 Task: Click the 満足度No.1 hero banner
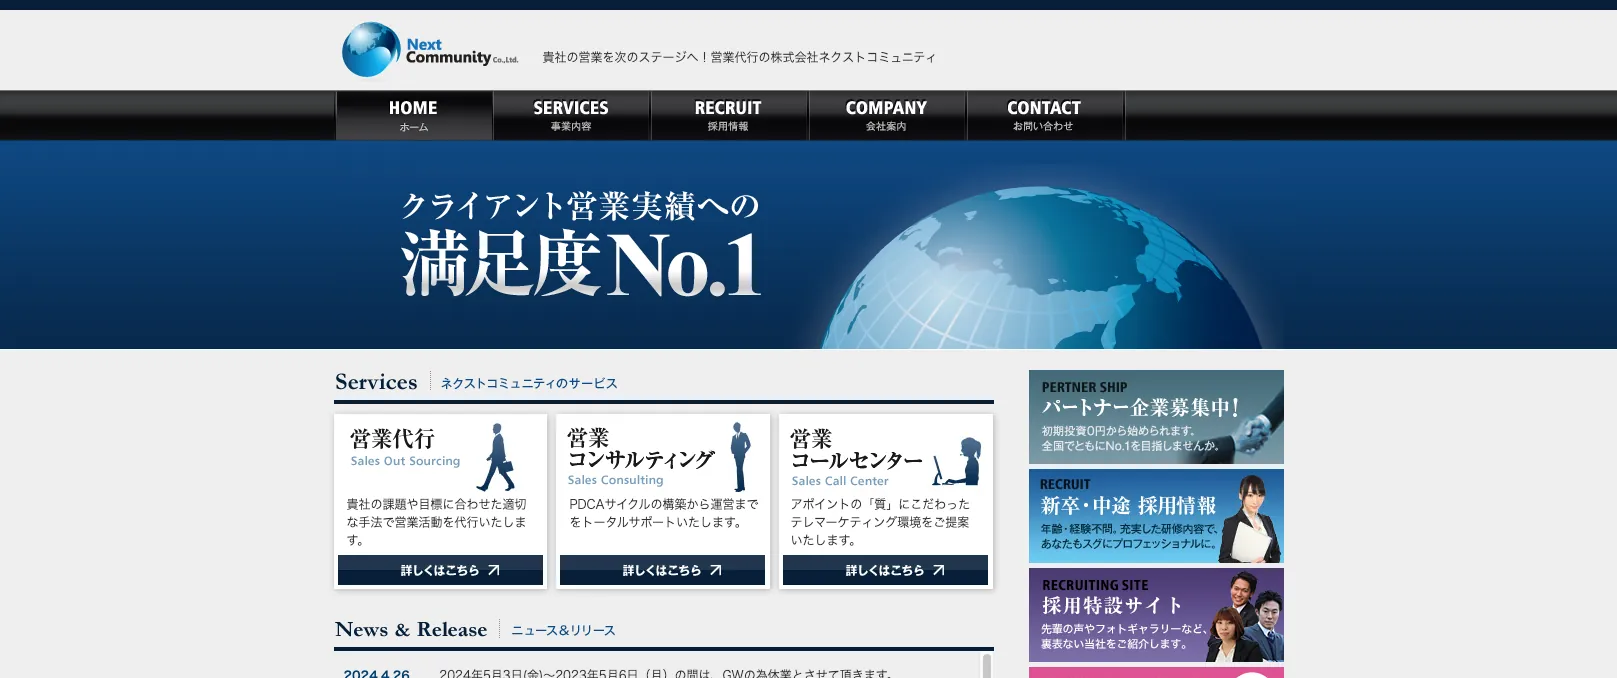pyautogui.click(x=808, y=245)
